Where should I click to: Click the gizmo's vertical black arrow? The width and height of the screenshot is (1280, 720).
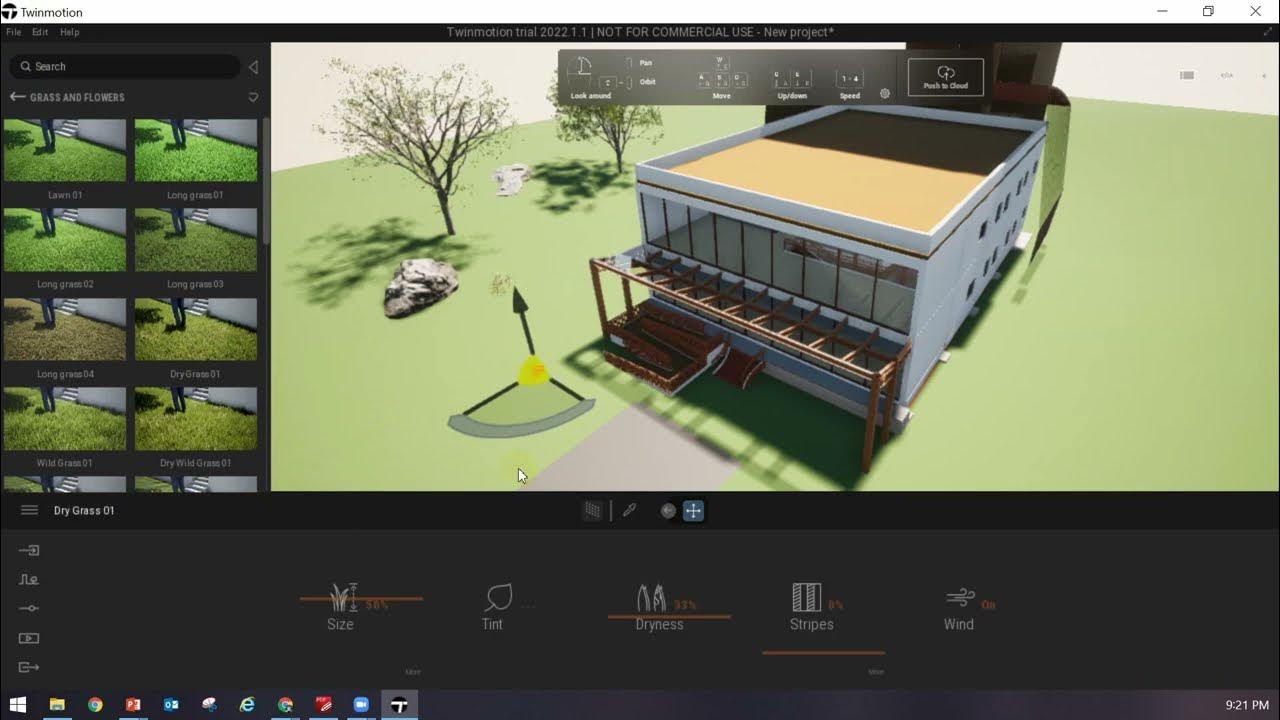(520, 320)
